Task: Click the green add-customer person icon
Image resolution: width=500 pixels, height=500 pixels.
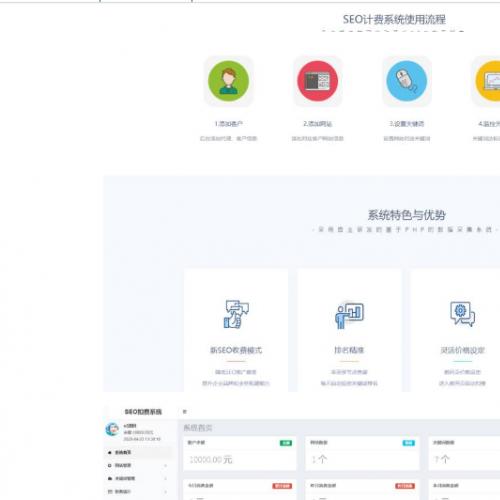Action: pos(228,81)
